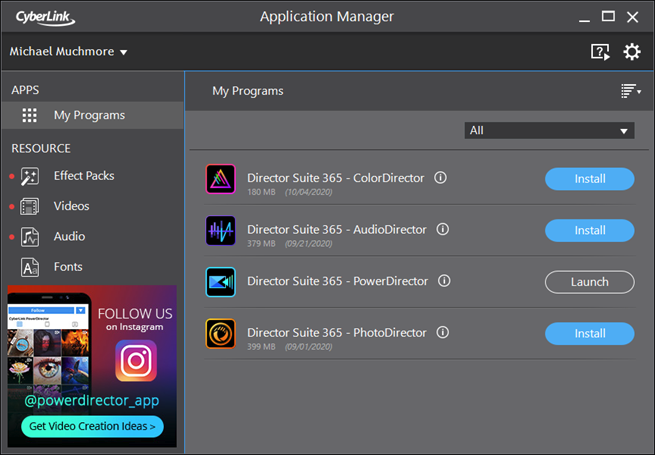Open the Effect Packs resource
Viewport: 655px width, 455px height.
pos(84,176)
